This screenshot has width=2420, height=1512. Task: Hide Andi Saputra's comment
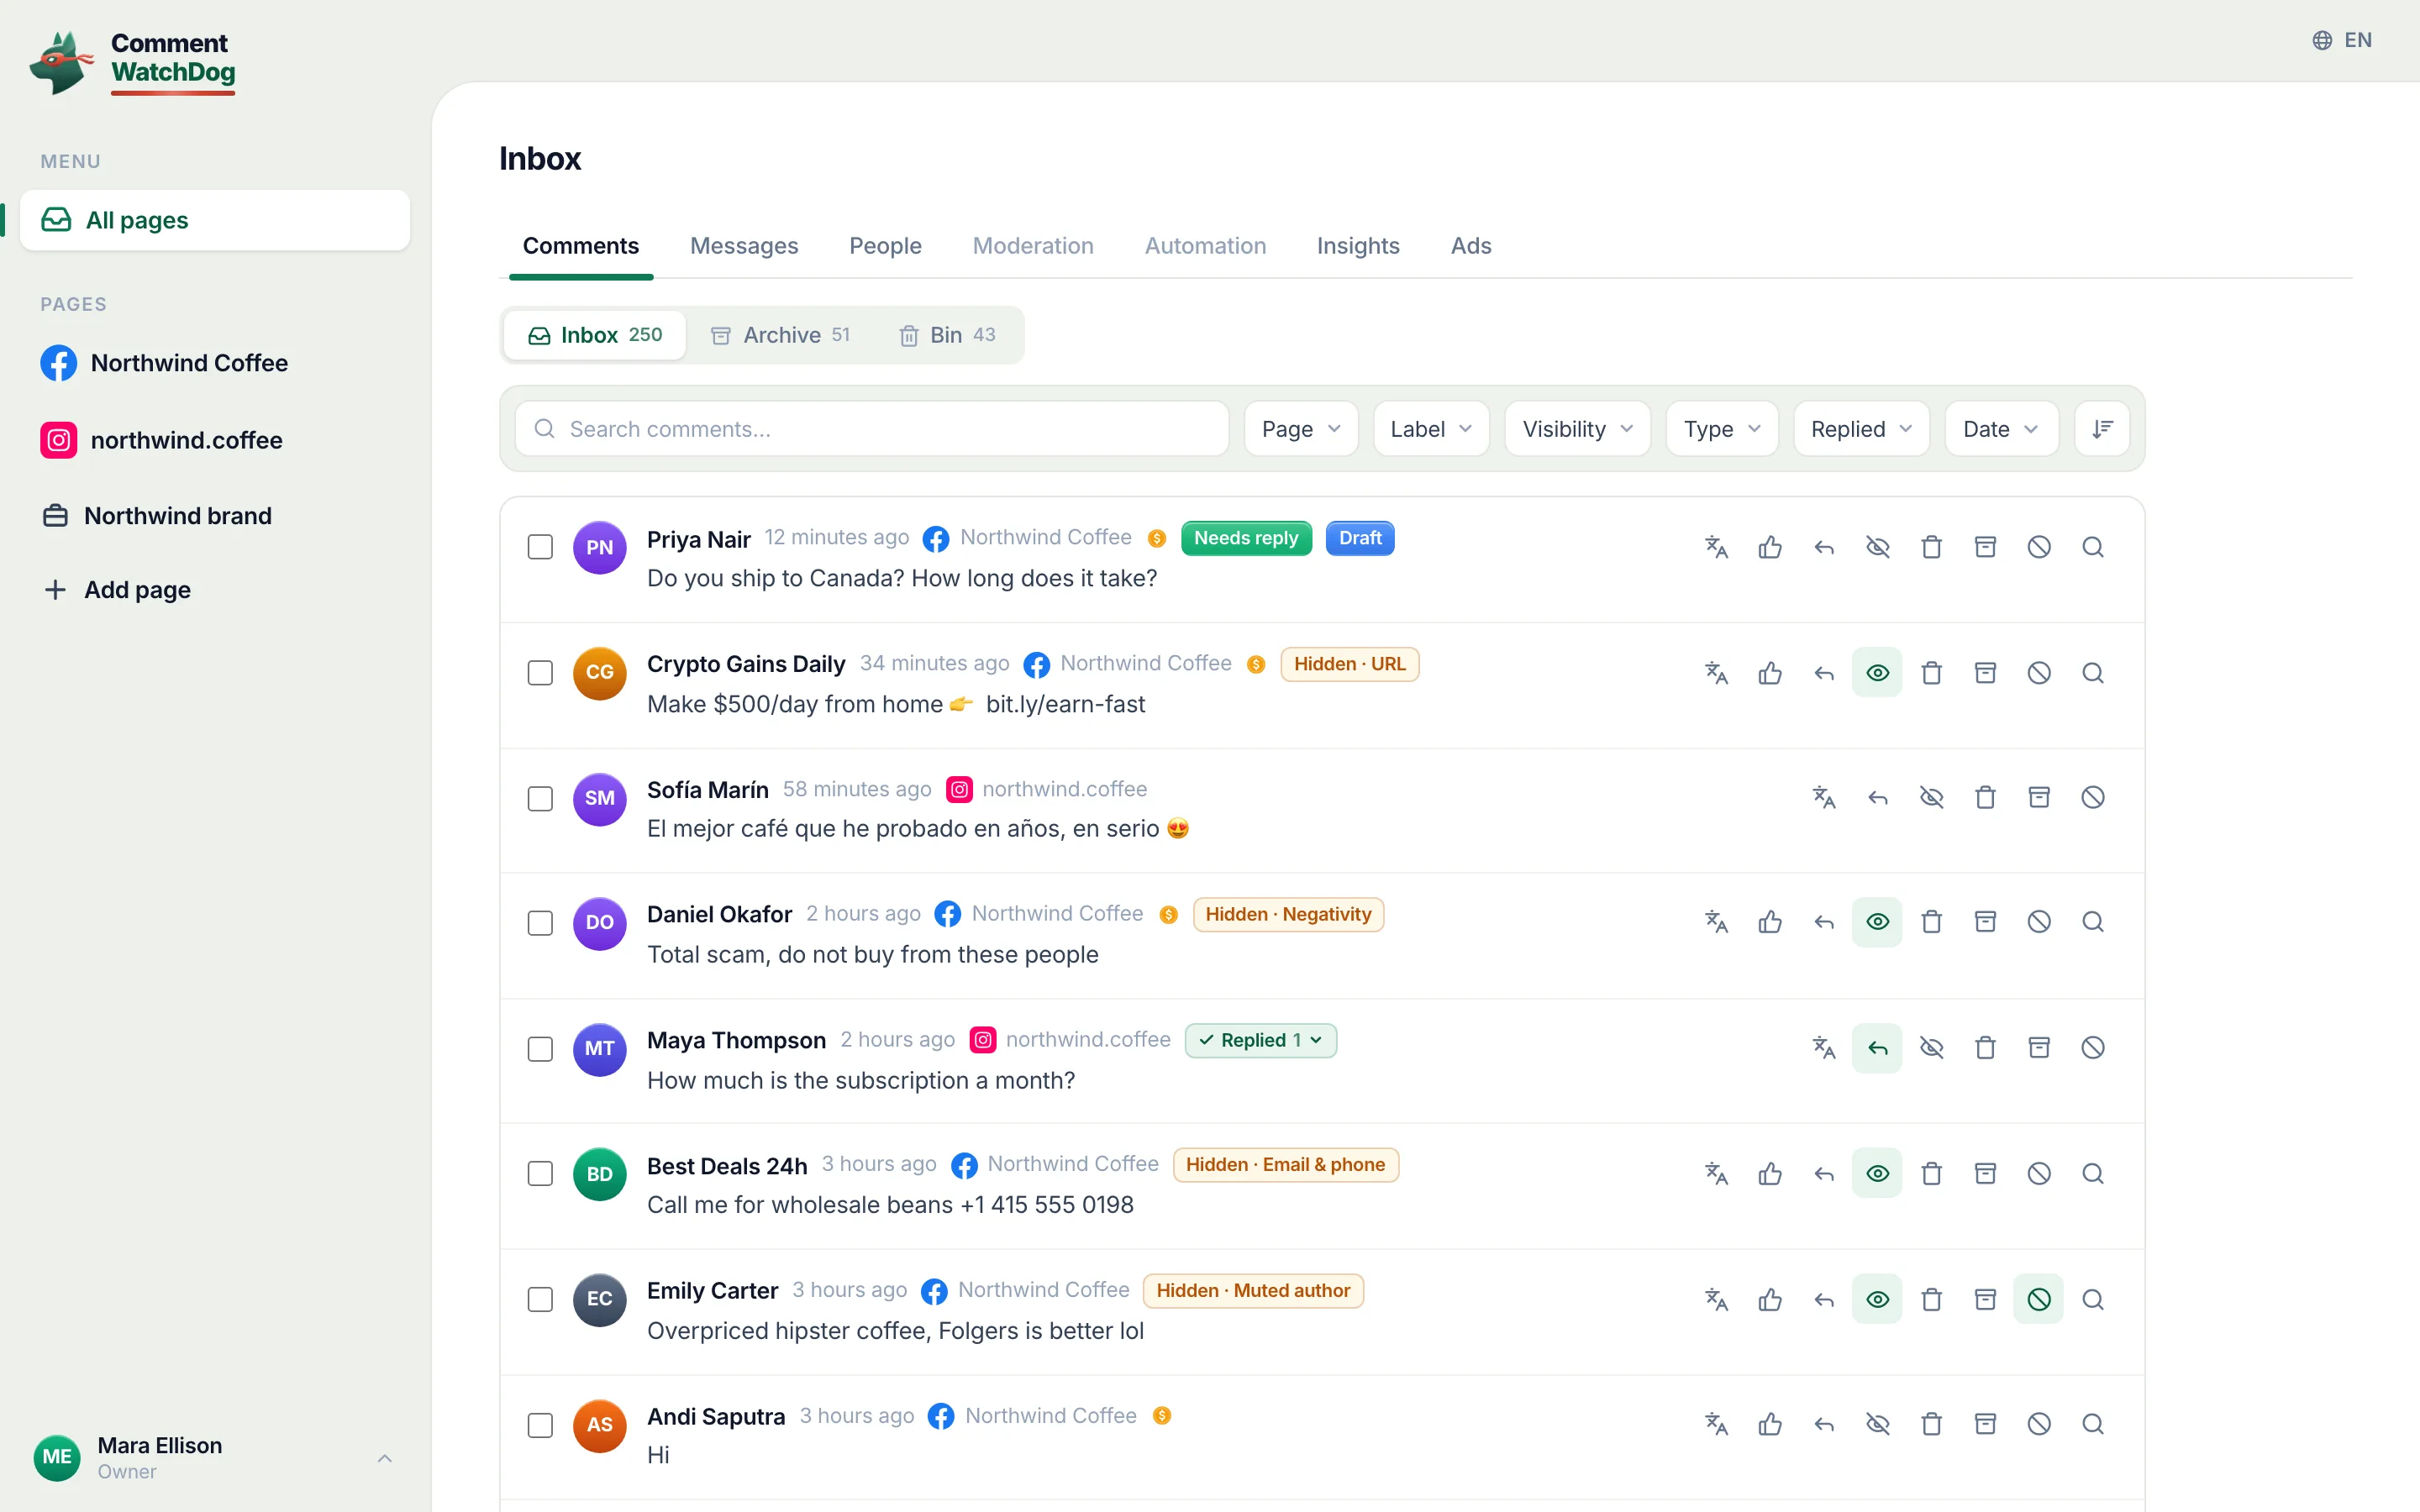pos(1878,1424)
